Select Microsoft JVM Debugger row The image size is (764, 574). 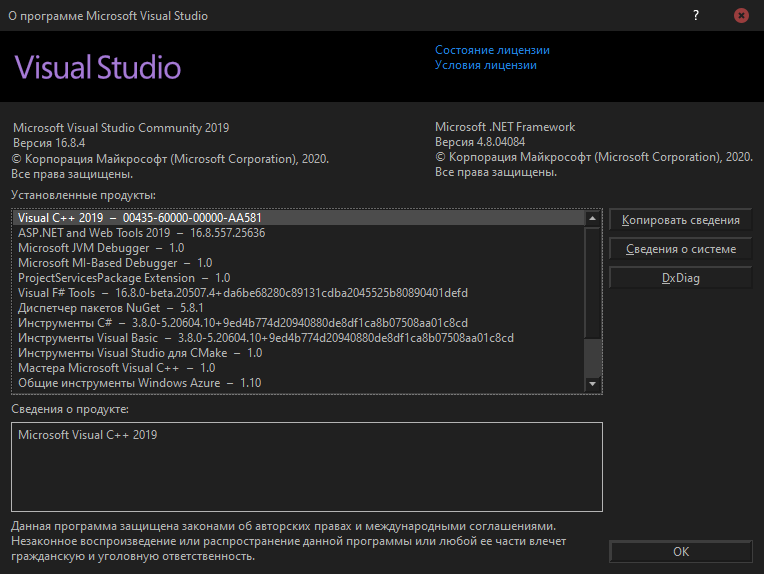(300, 248)
